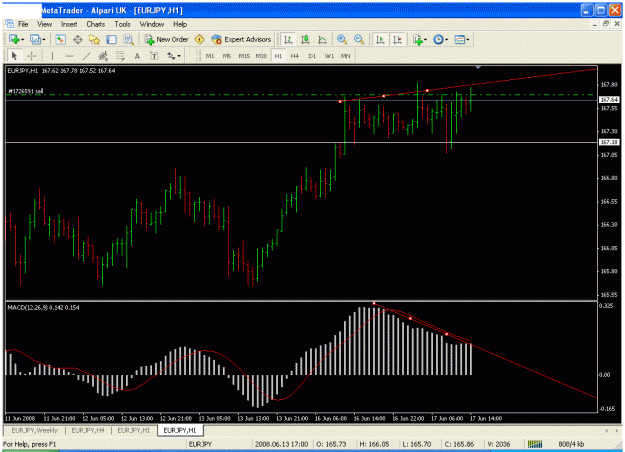Switch timeframe to H4
The image size is (625, 452).
295,56
